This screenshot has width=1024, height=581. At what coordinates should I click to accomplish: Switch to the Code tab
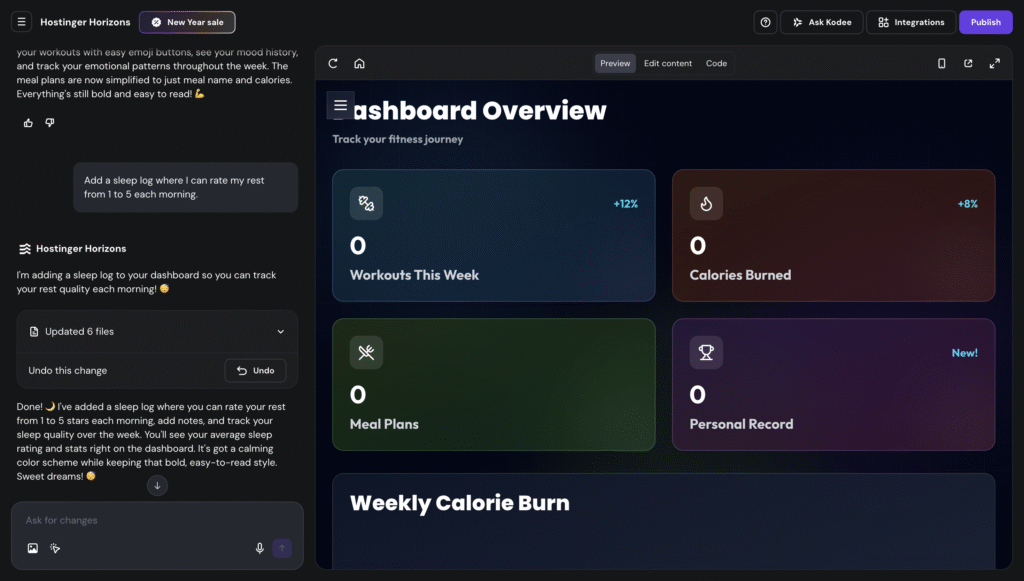716,62
